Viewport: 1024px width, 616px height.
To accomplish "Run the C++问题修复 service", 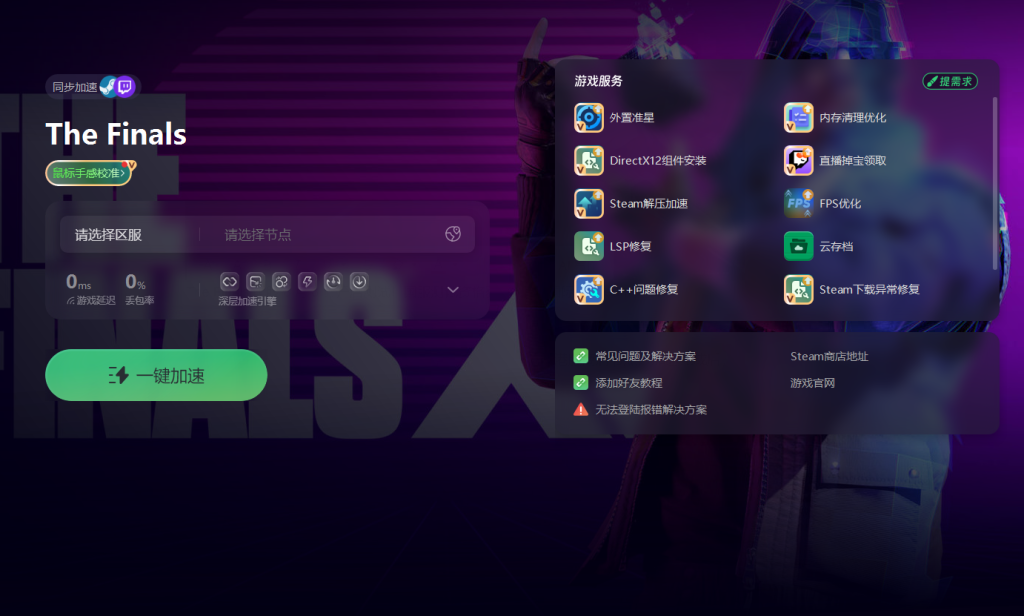I will (626, 289).
